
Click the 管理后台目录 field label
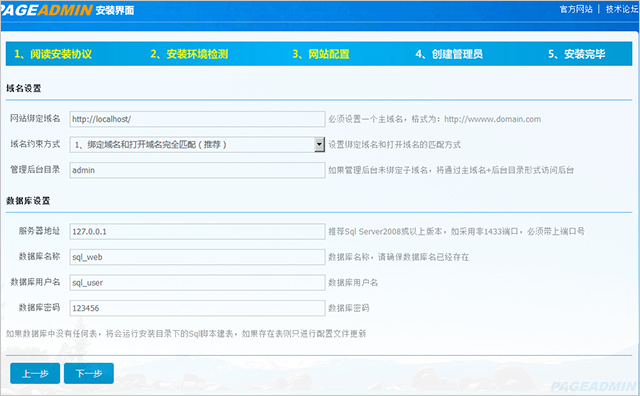coord(35,169)
